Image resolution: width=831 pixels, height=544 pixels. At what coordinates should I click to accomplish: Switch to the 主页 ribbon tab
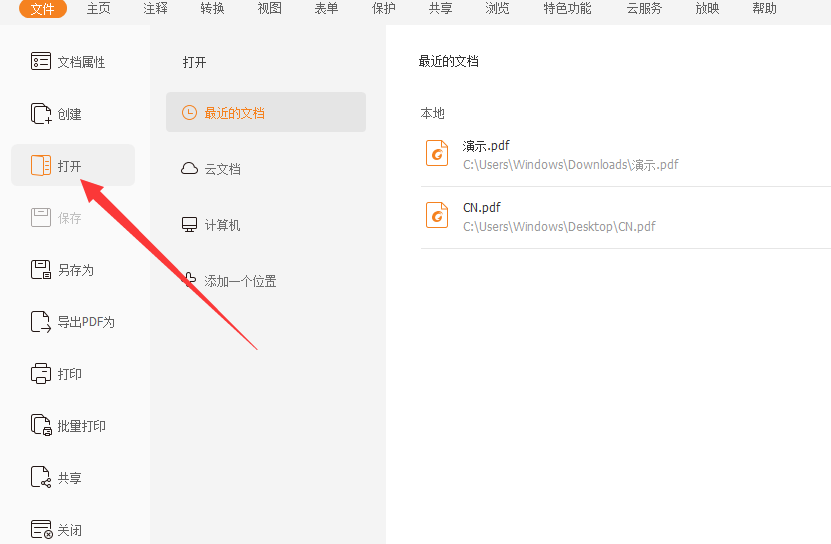click(x=99, y=9)
